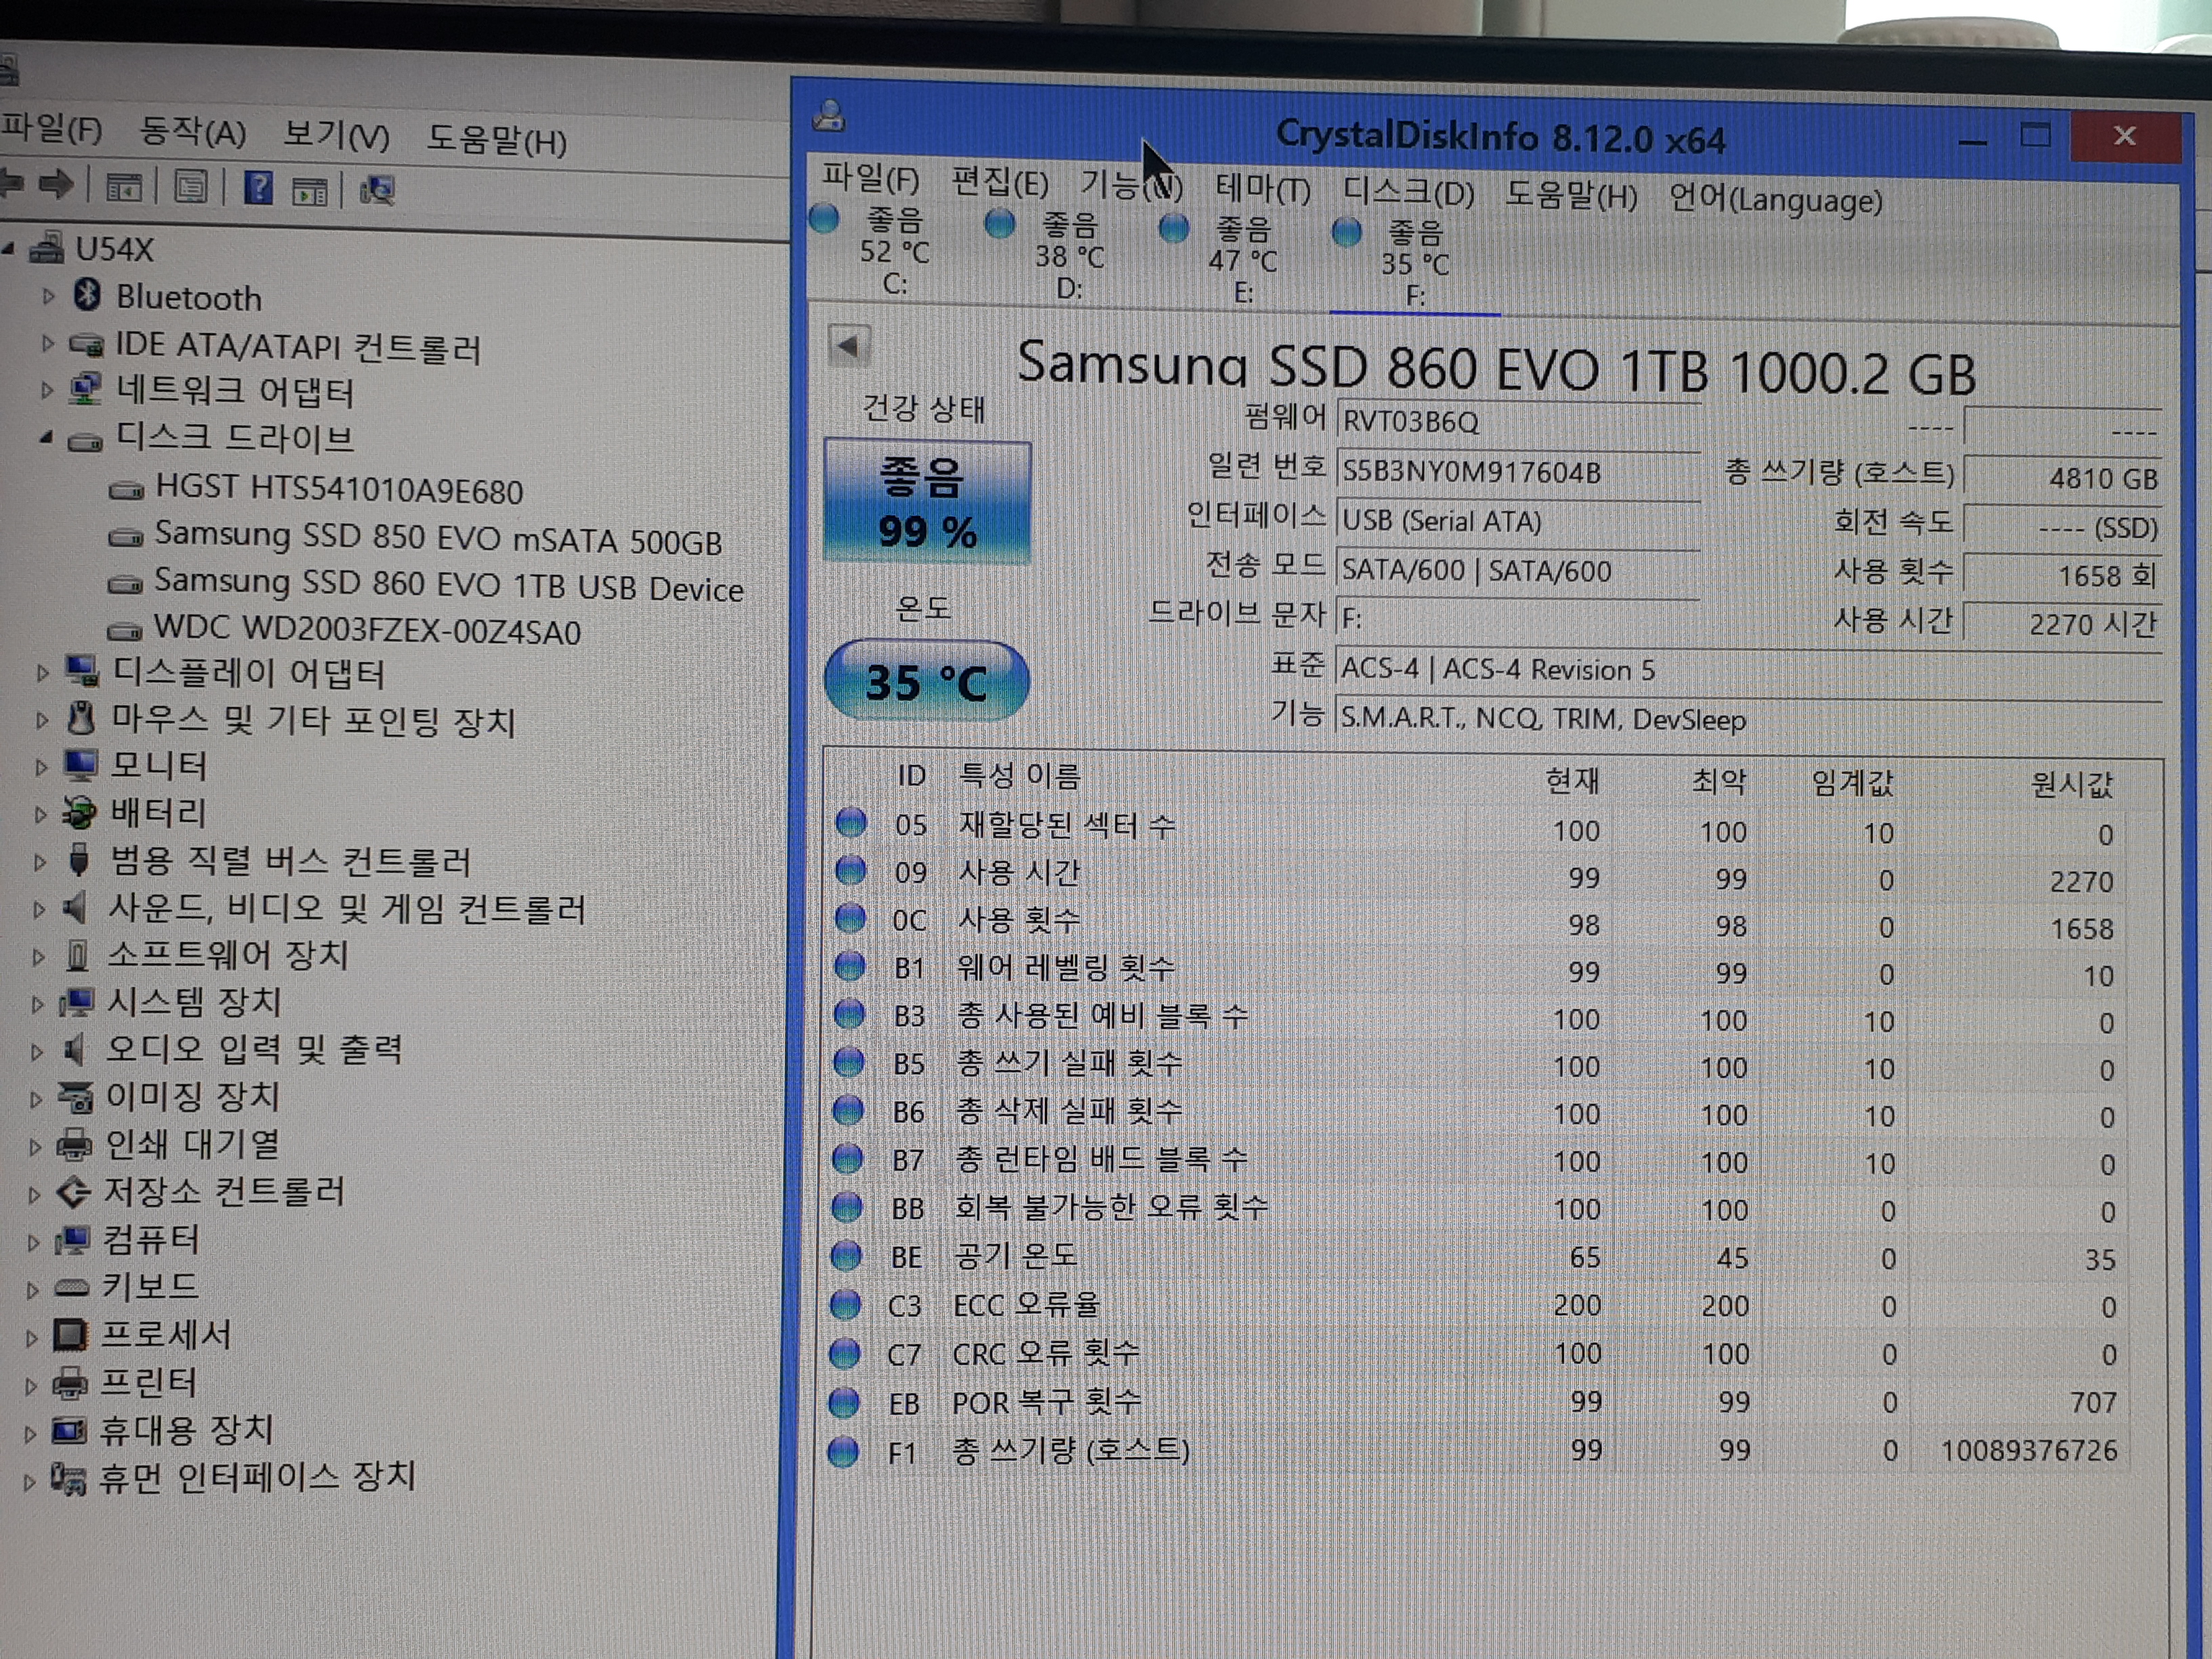2212x1659 pixels.
Task: Expand the Bluetooth category
Action: click(47, 296)
